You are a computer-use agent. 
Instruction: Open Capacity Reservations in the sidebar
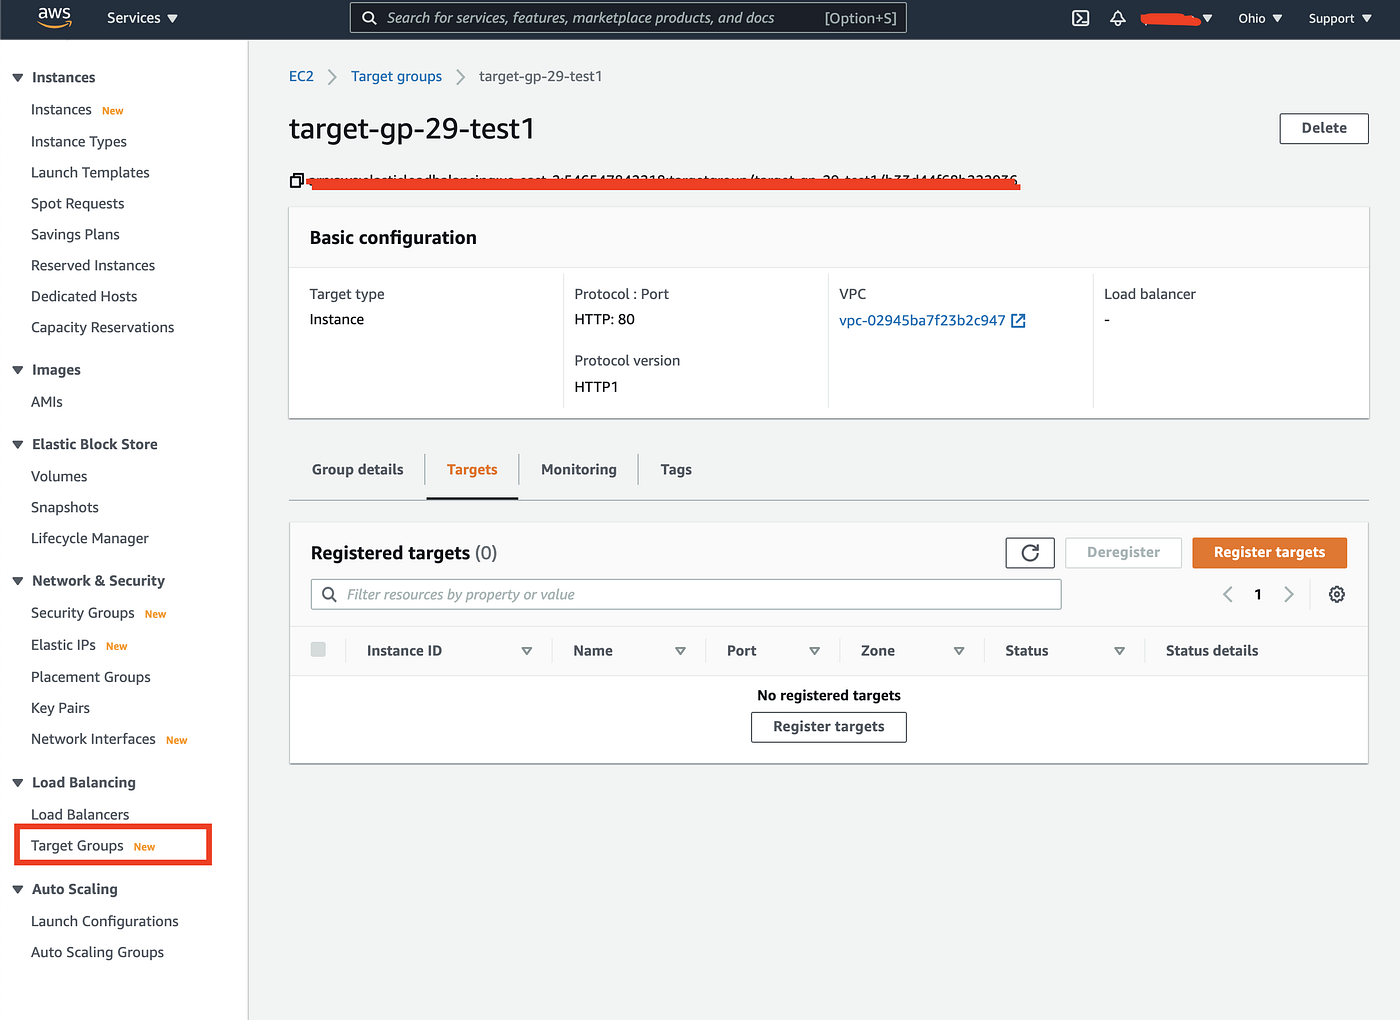coord(102,328)
